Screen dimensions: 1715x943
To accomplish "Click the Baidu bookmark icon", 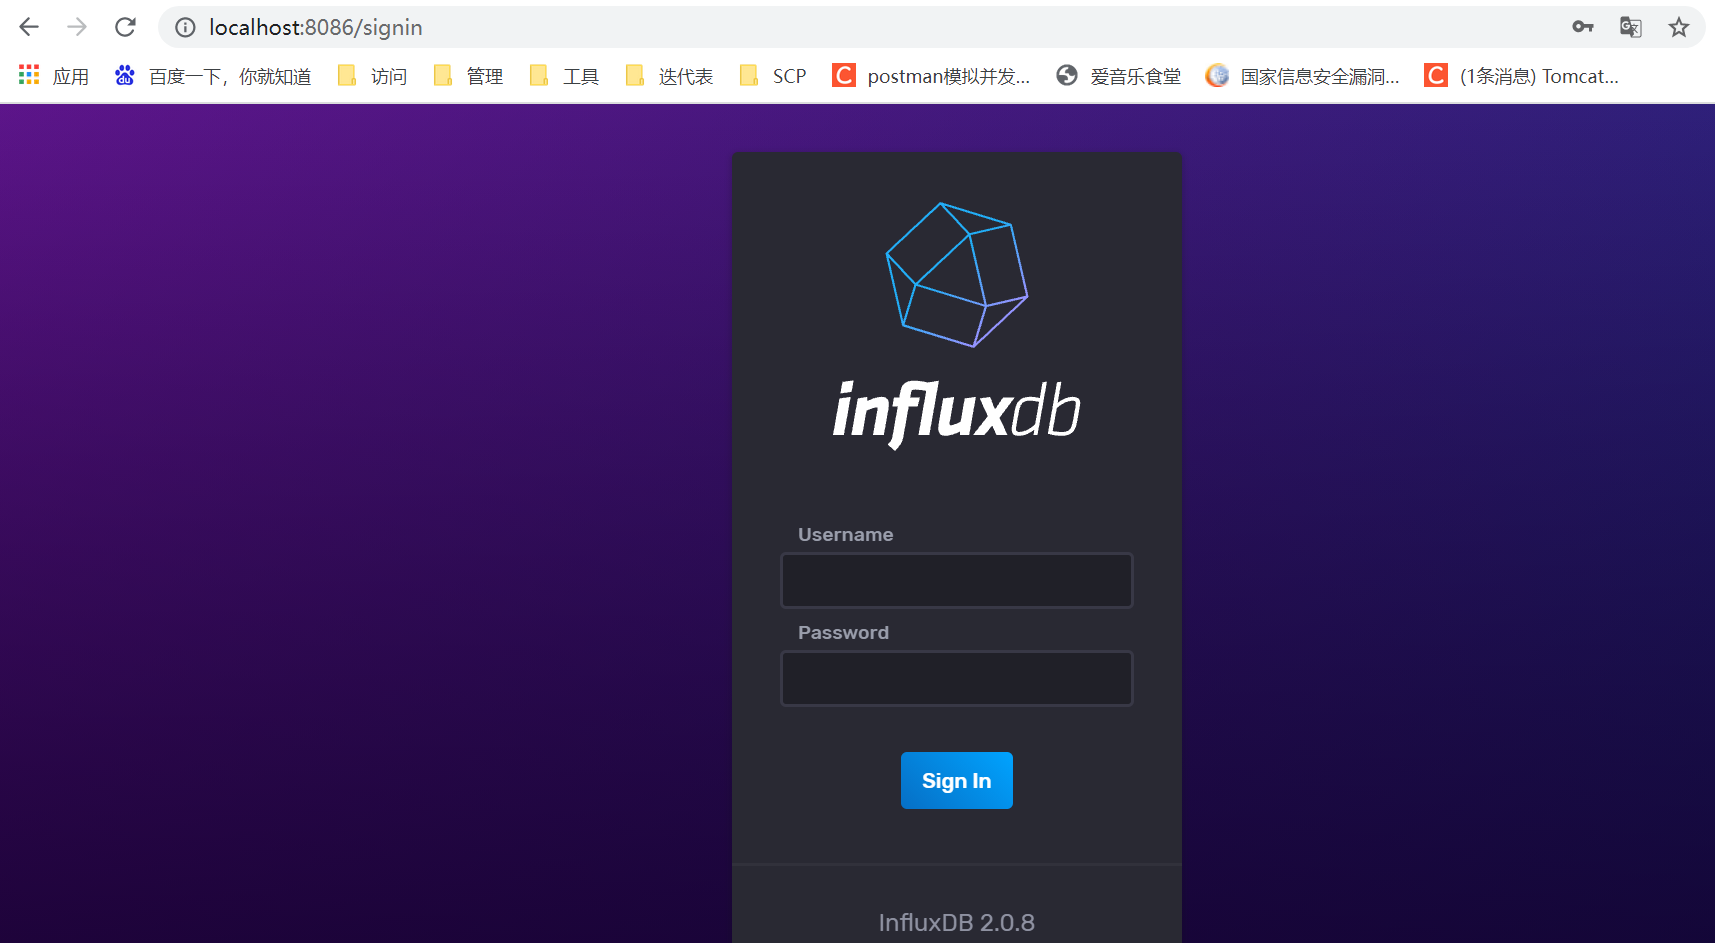I will pyautogui.click(x=124, y=75).
